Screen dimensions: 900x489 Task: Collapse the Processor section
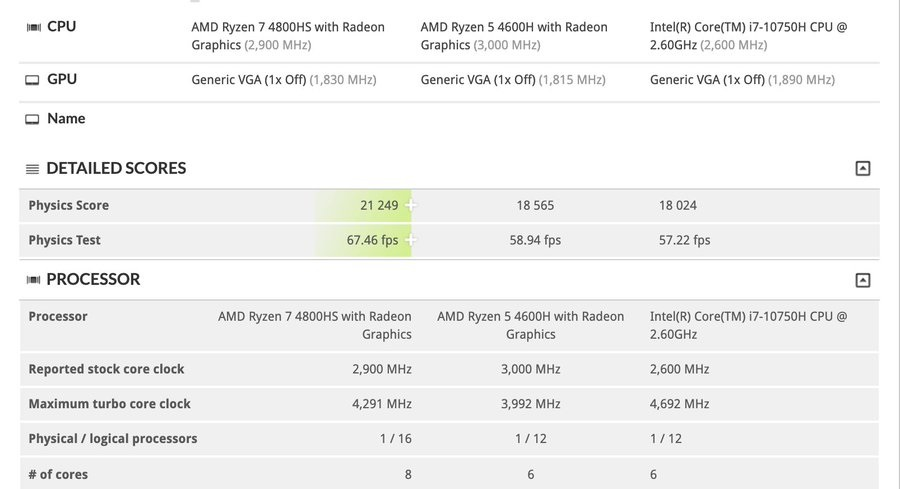(x=863, y=280)
